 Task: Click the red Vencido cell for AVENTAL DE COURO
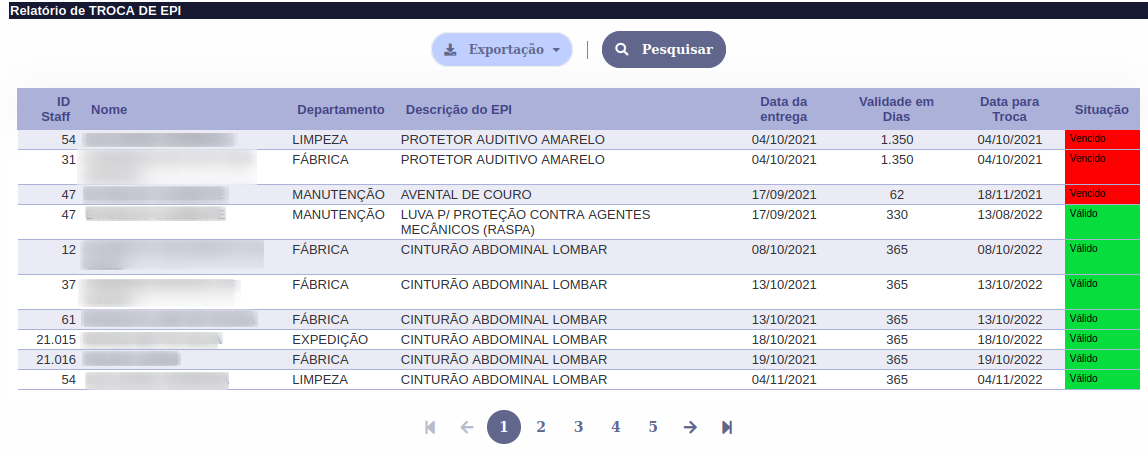pos(1103,194)
